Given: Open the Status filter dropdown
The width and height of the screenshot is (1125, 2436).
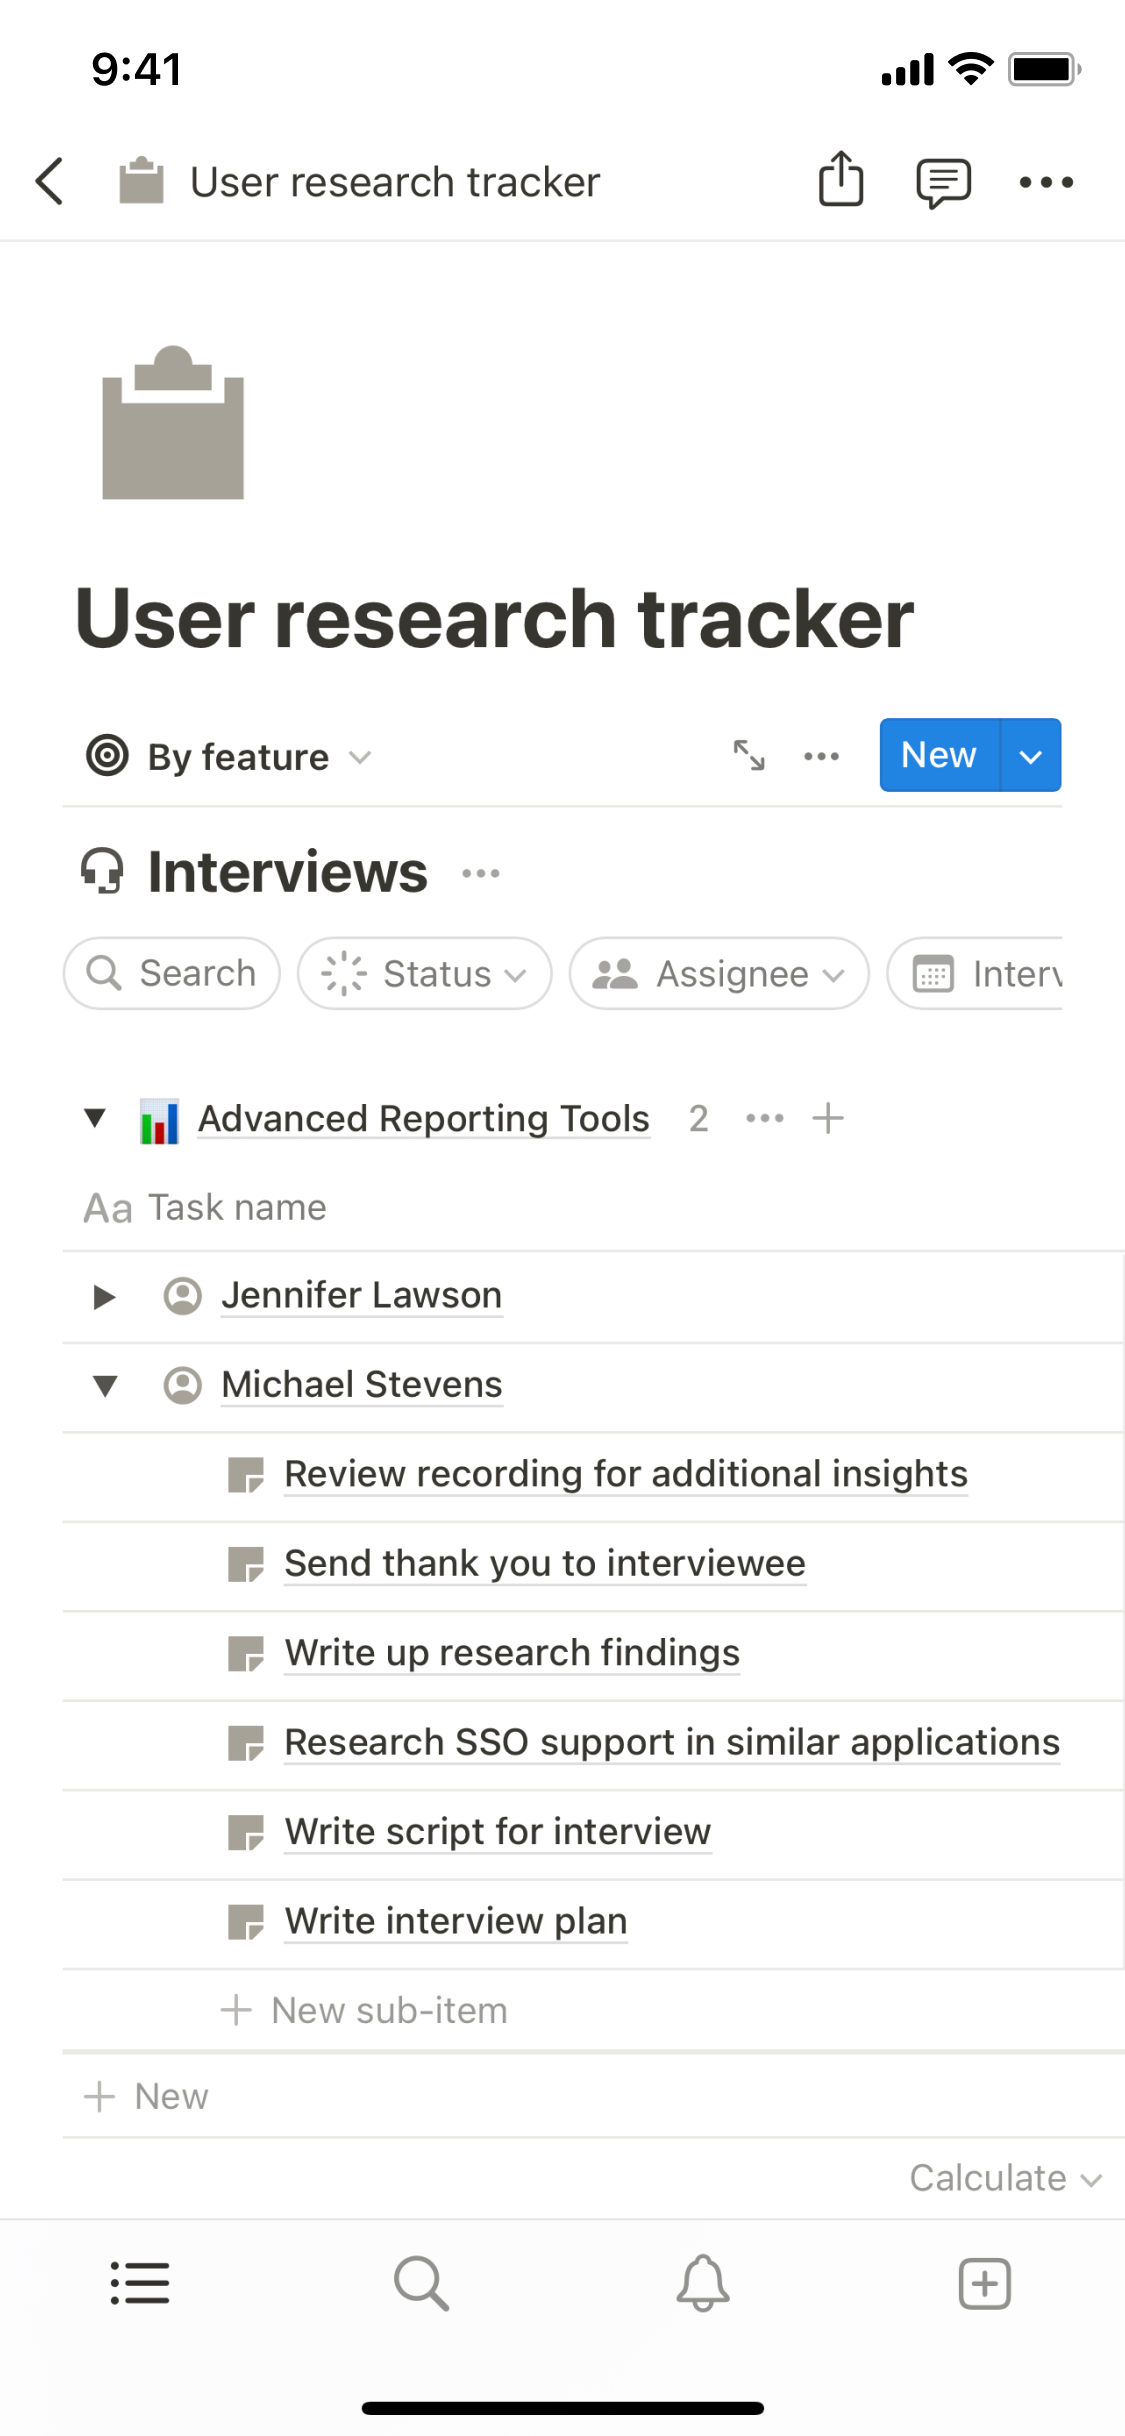Looking at the screenshot, I should [x=424, y=973].
